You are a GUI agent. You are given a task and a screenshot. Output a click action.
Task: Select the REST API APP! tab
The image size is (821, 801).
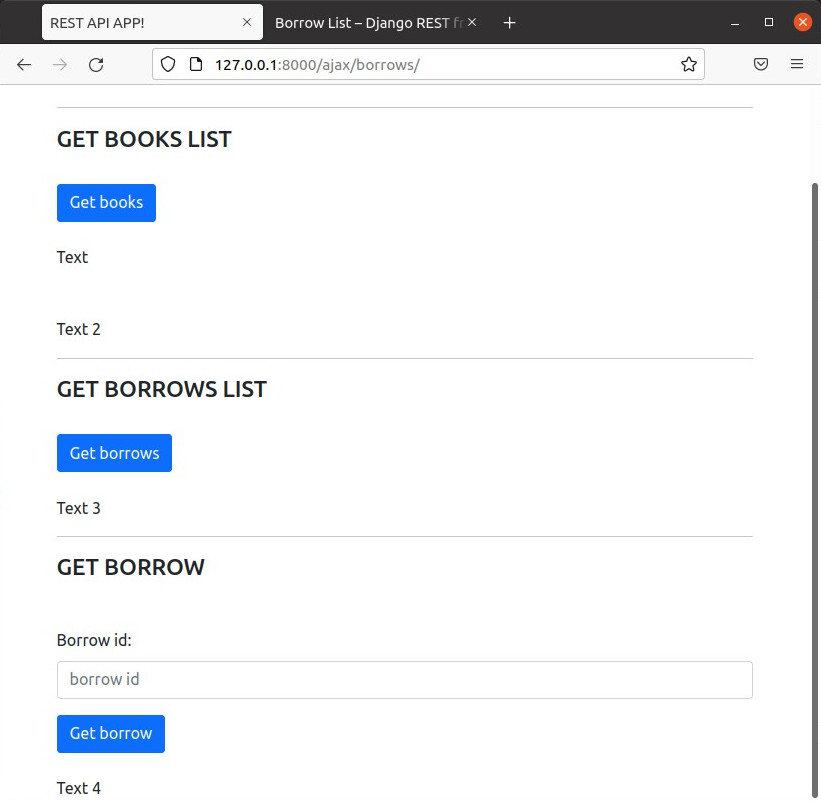[x=140, y=22]
